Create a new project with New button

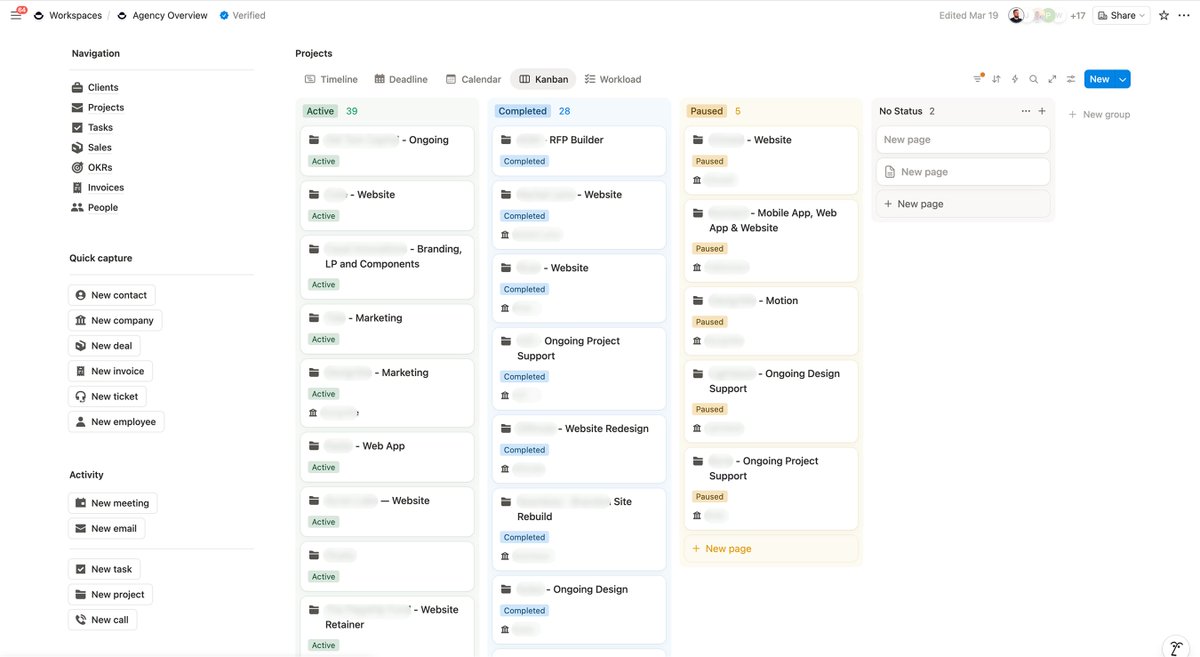point(1100,79)
